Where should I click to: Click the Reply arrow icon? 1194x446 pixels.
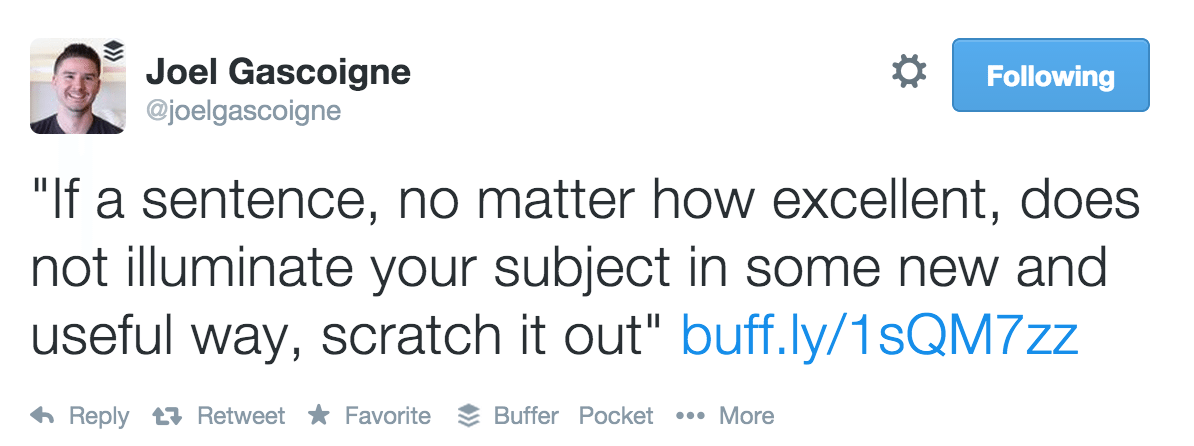point(42,416)
